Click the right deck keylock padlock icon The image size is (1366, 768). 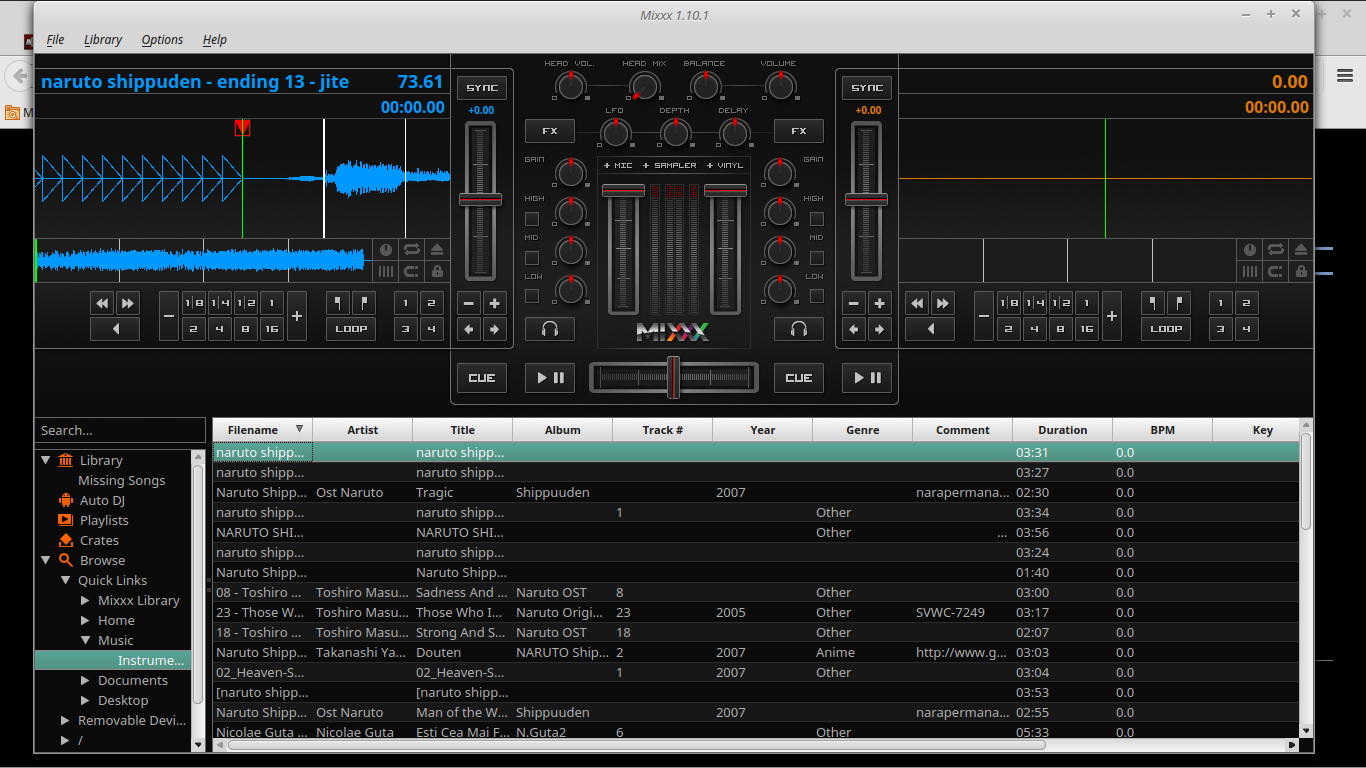pos(1300,271)
